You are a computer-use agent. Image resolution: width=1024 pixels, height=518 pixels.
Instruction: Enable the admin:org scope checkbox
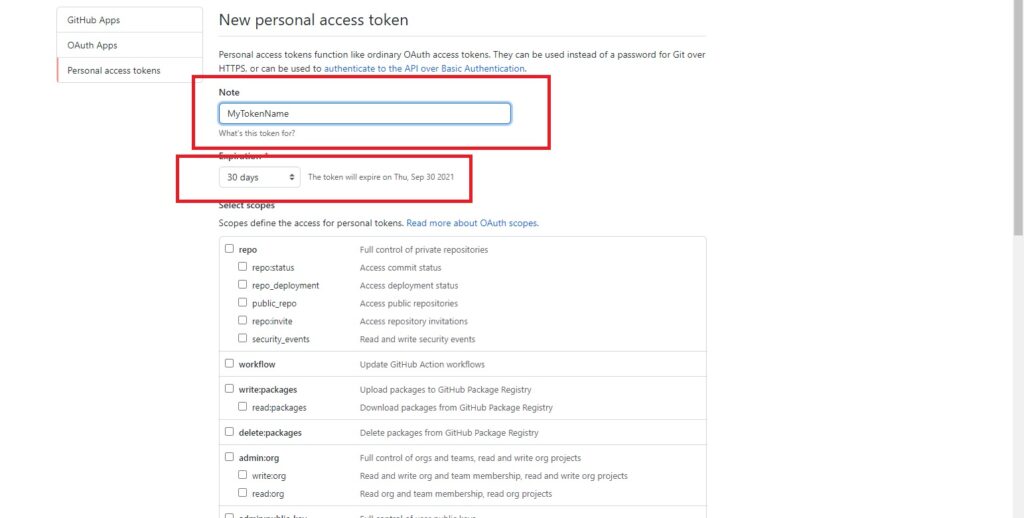pos(229,457)
